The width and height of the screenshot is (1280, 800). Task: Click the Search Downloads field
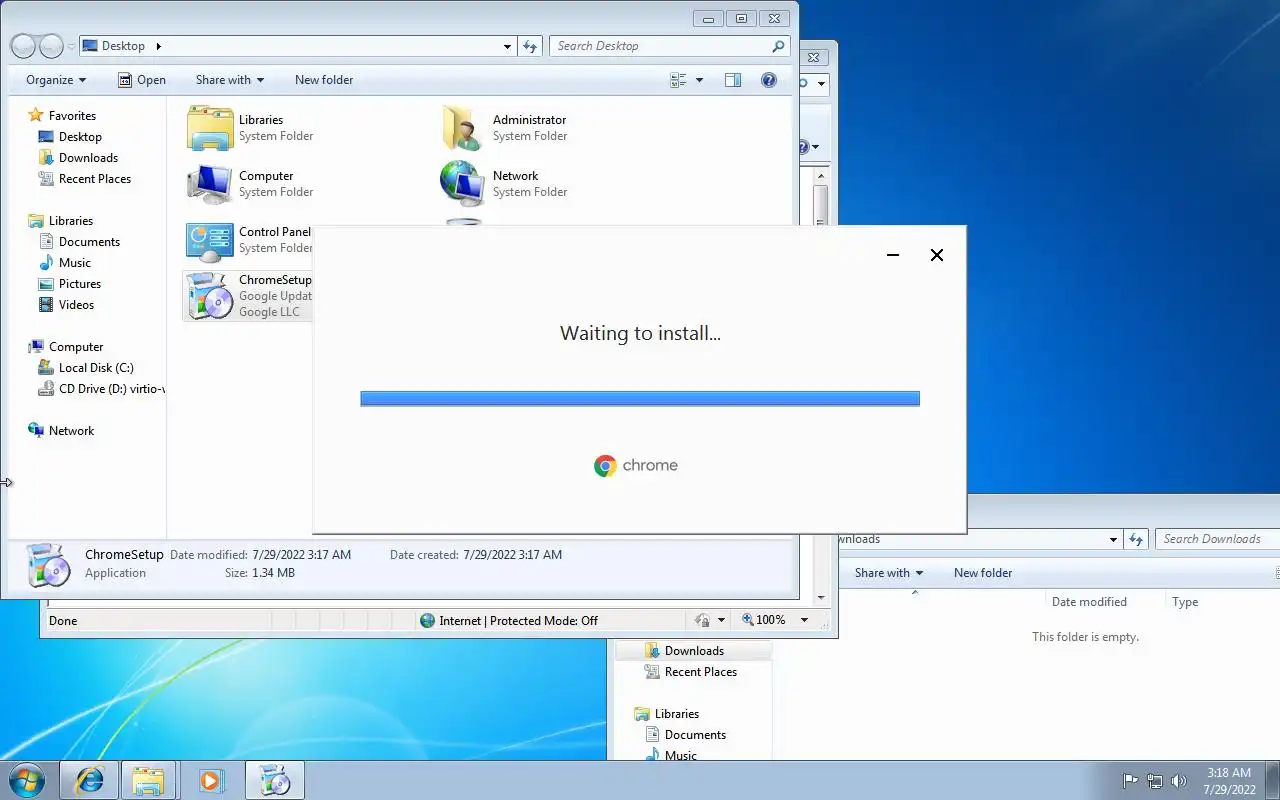pyautogui.click(x=1217, y=539)
